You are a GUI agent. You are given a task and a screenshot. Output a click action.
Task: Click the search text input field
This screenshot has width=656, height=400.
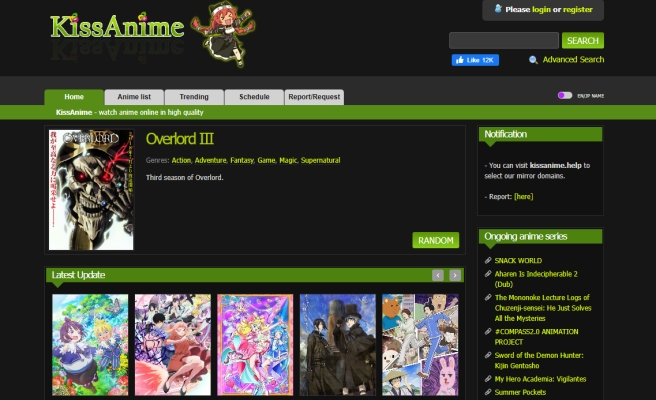click(x=504, y=41)
